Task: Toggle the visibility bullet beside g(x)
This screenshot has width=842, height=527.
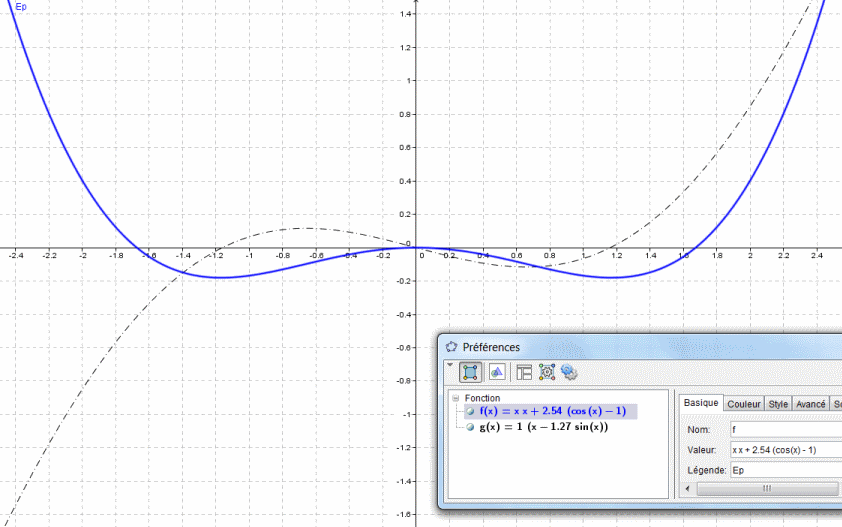Action: click(x=470, y=427)
